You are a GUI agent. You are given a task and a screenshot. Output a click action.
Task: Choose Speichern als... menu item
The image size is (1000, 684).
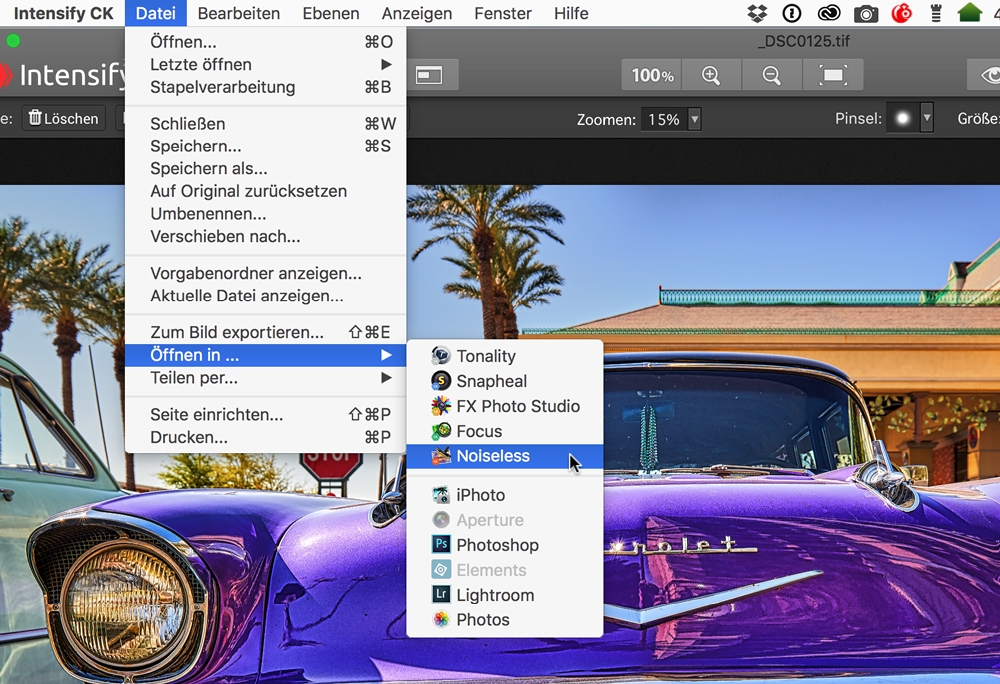pyautogui.click(x=265, y=168)
